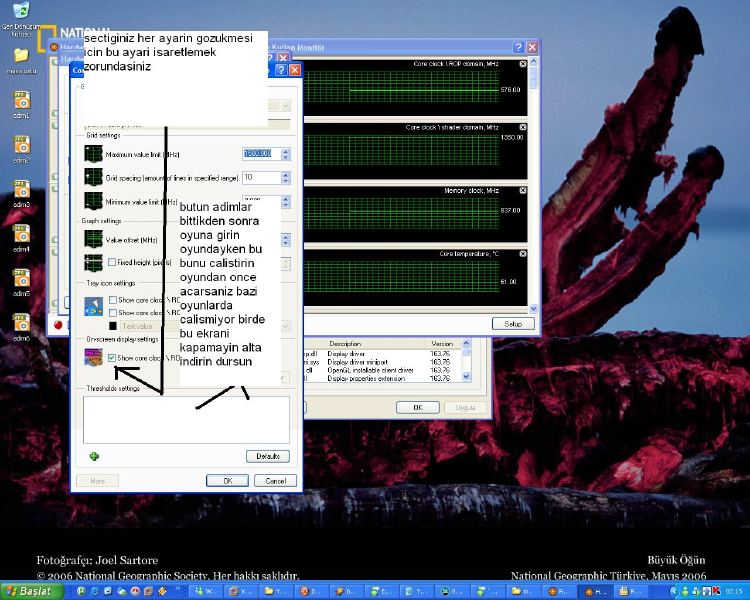This screenshot has height=600, width=750.
Task: Click the Version column header
Action: [x=442, y=344]
